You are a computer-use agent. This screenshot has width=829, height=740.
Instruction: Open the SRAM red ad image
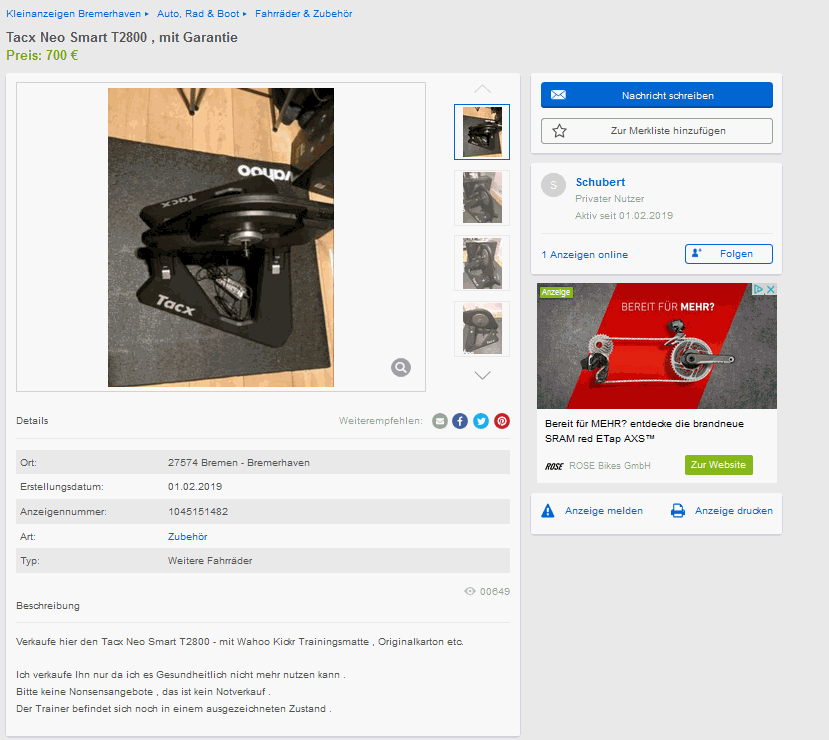point(657,346)
